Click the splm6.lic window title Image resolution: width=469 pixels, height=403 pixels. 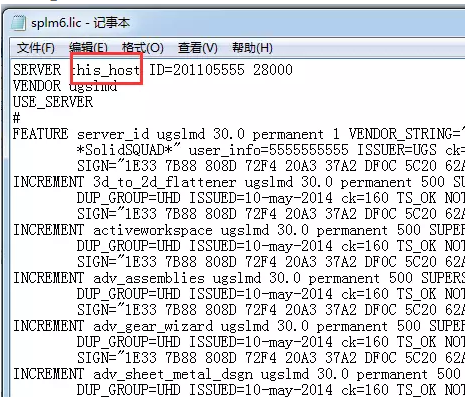(80, 23)
